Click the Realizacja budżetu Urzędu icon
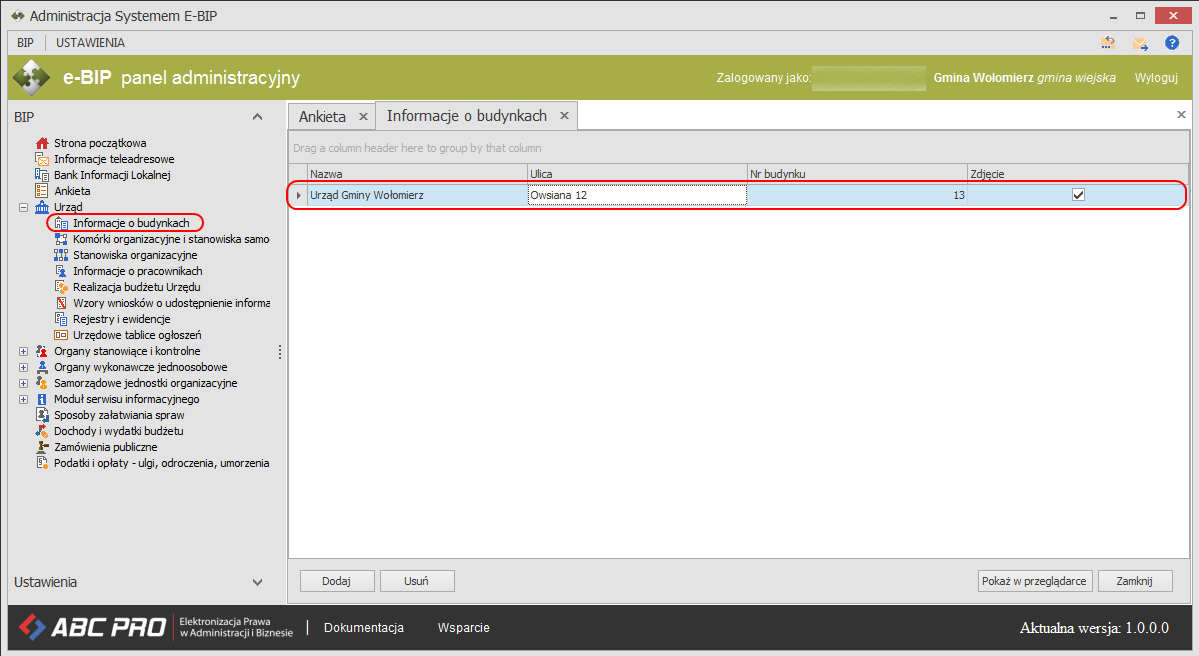This screenshot has height=656, width=1199. pos(61,287)
